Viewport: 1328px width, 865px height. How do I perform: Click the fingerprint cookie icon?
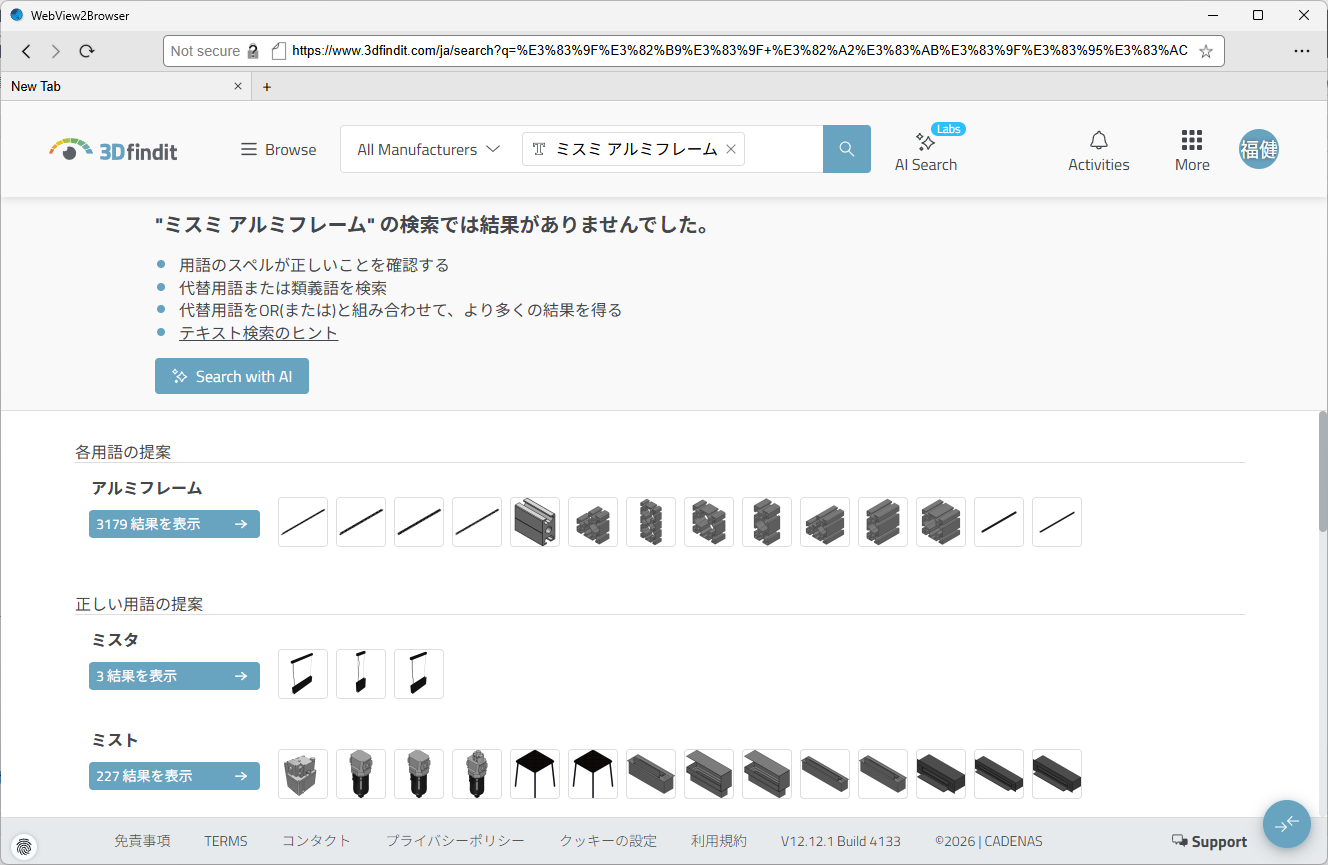click(26, 844)
